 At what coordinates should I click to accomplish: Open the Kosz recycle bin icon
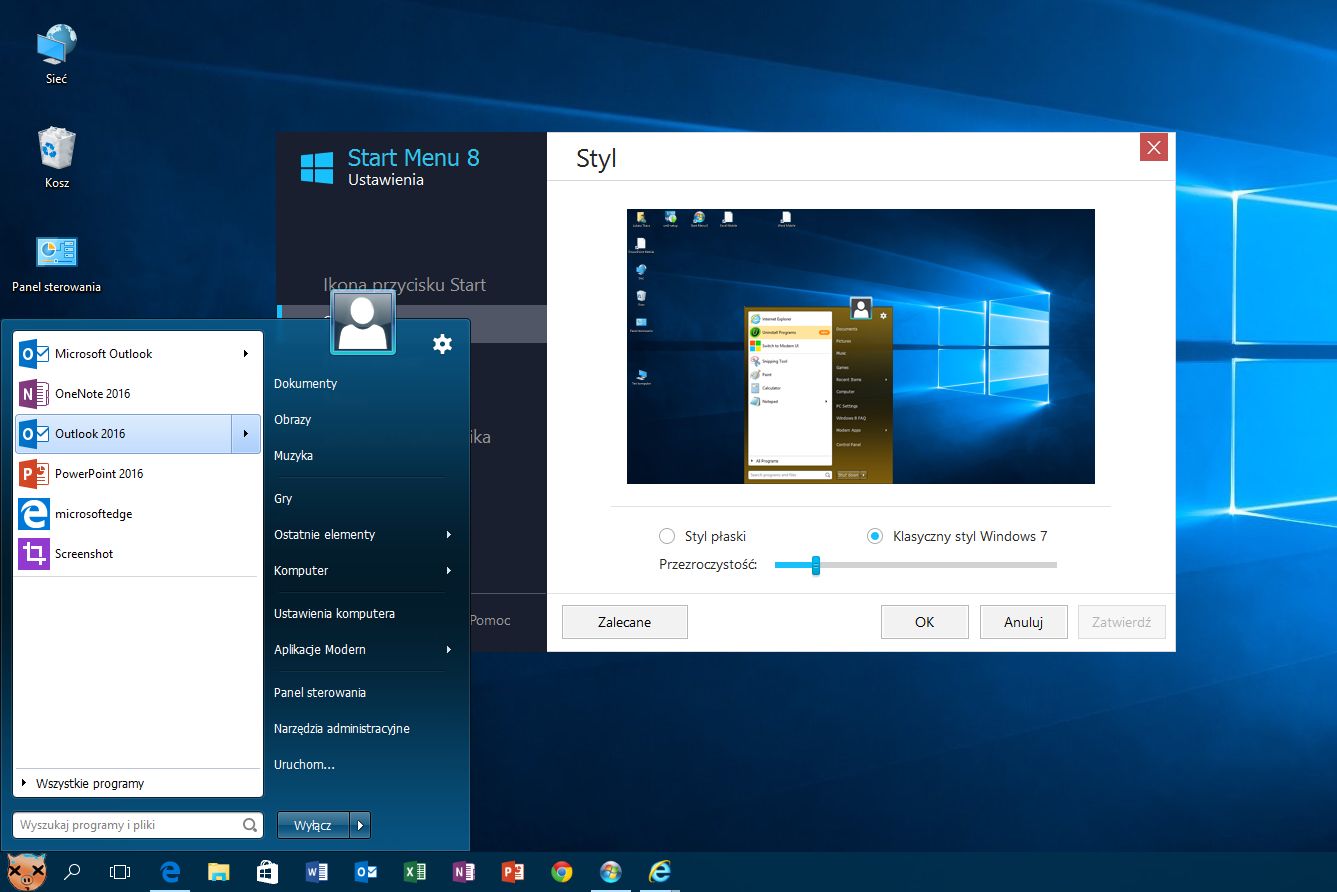(x=56, y=158)
